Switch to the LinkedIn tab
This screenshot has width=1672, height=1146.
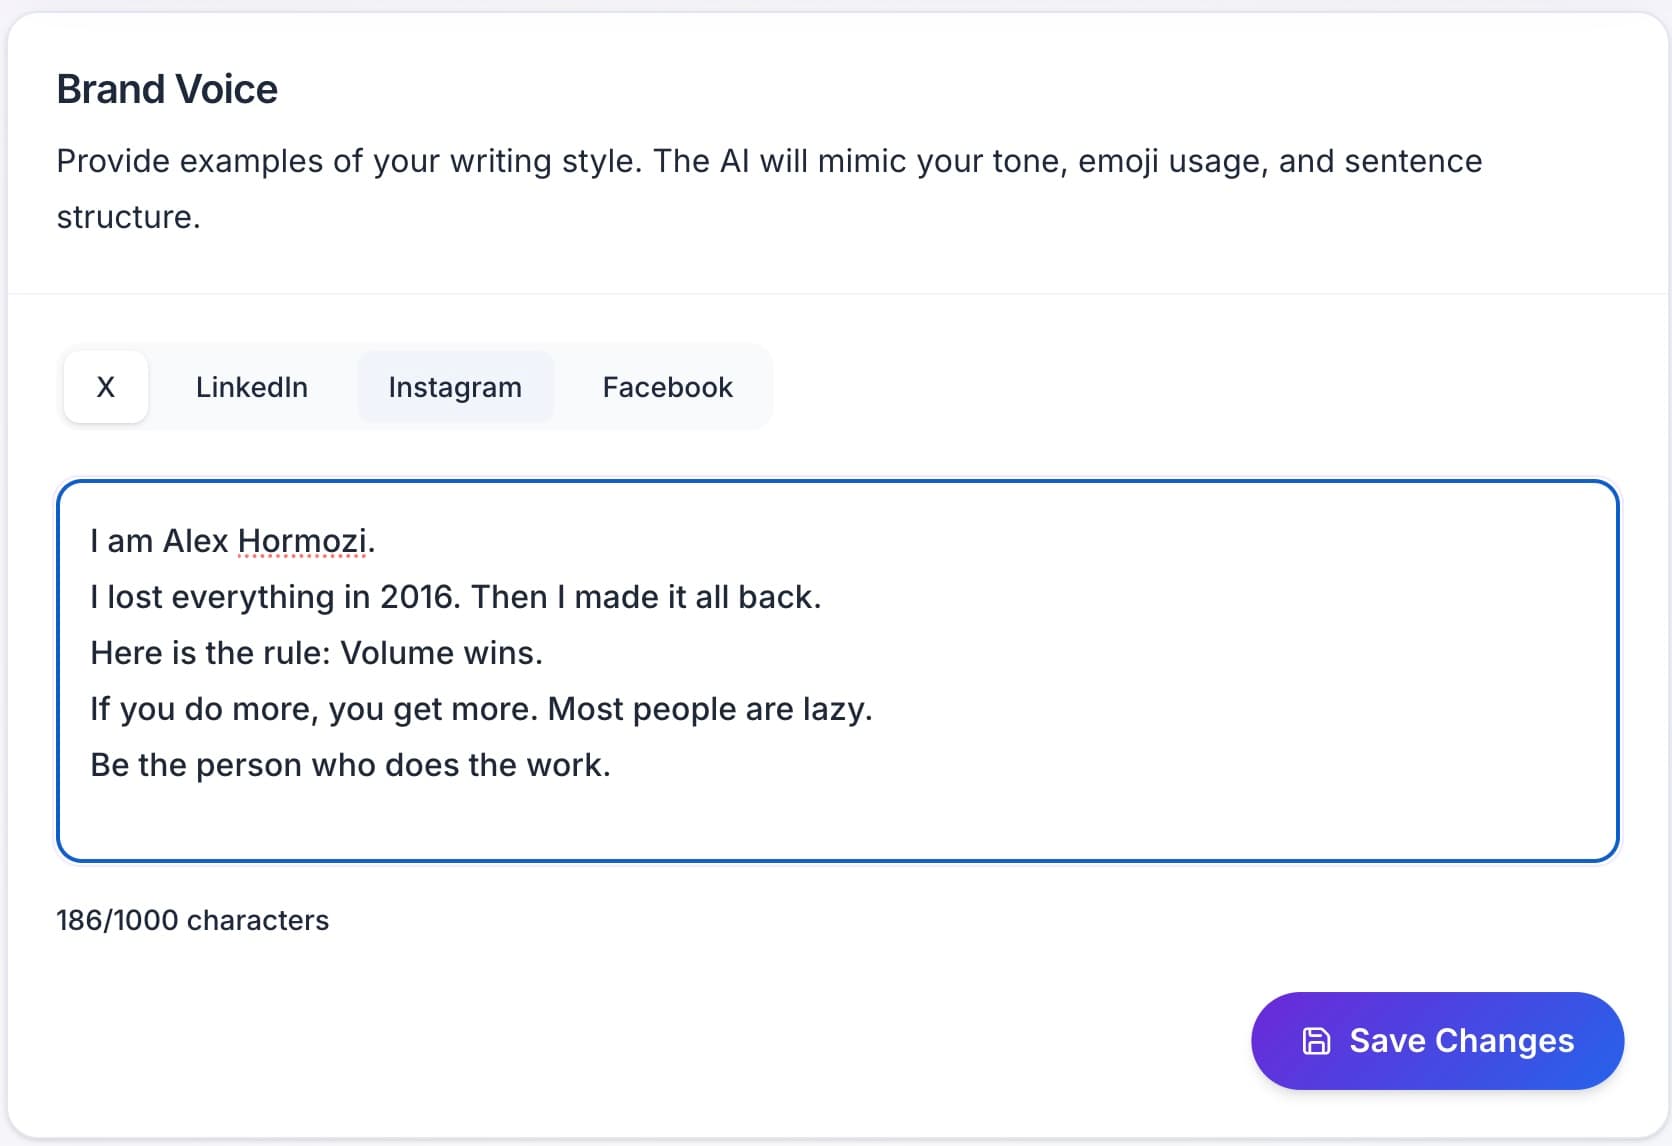coord(251,388)
